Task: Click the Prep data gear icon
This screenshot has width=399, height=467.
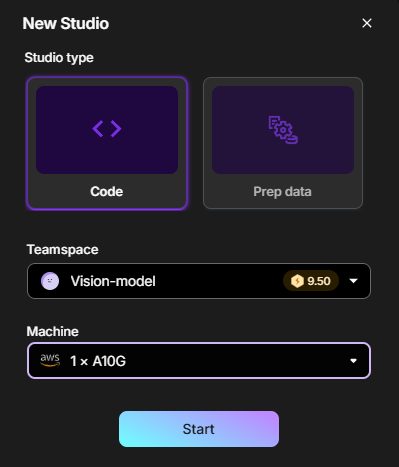Action: 283,130
